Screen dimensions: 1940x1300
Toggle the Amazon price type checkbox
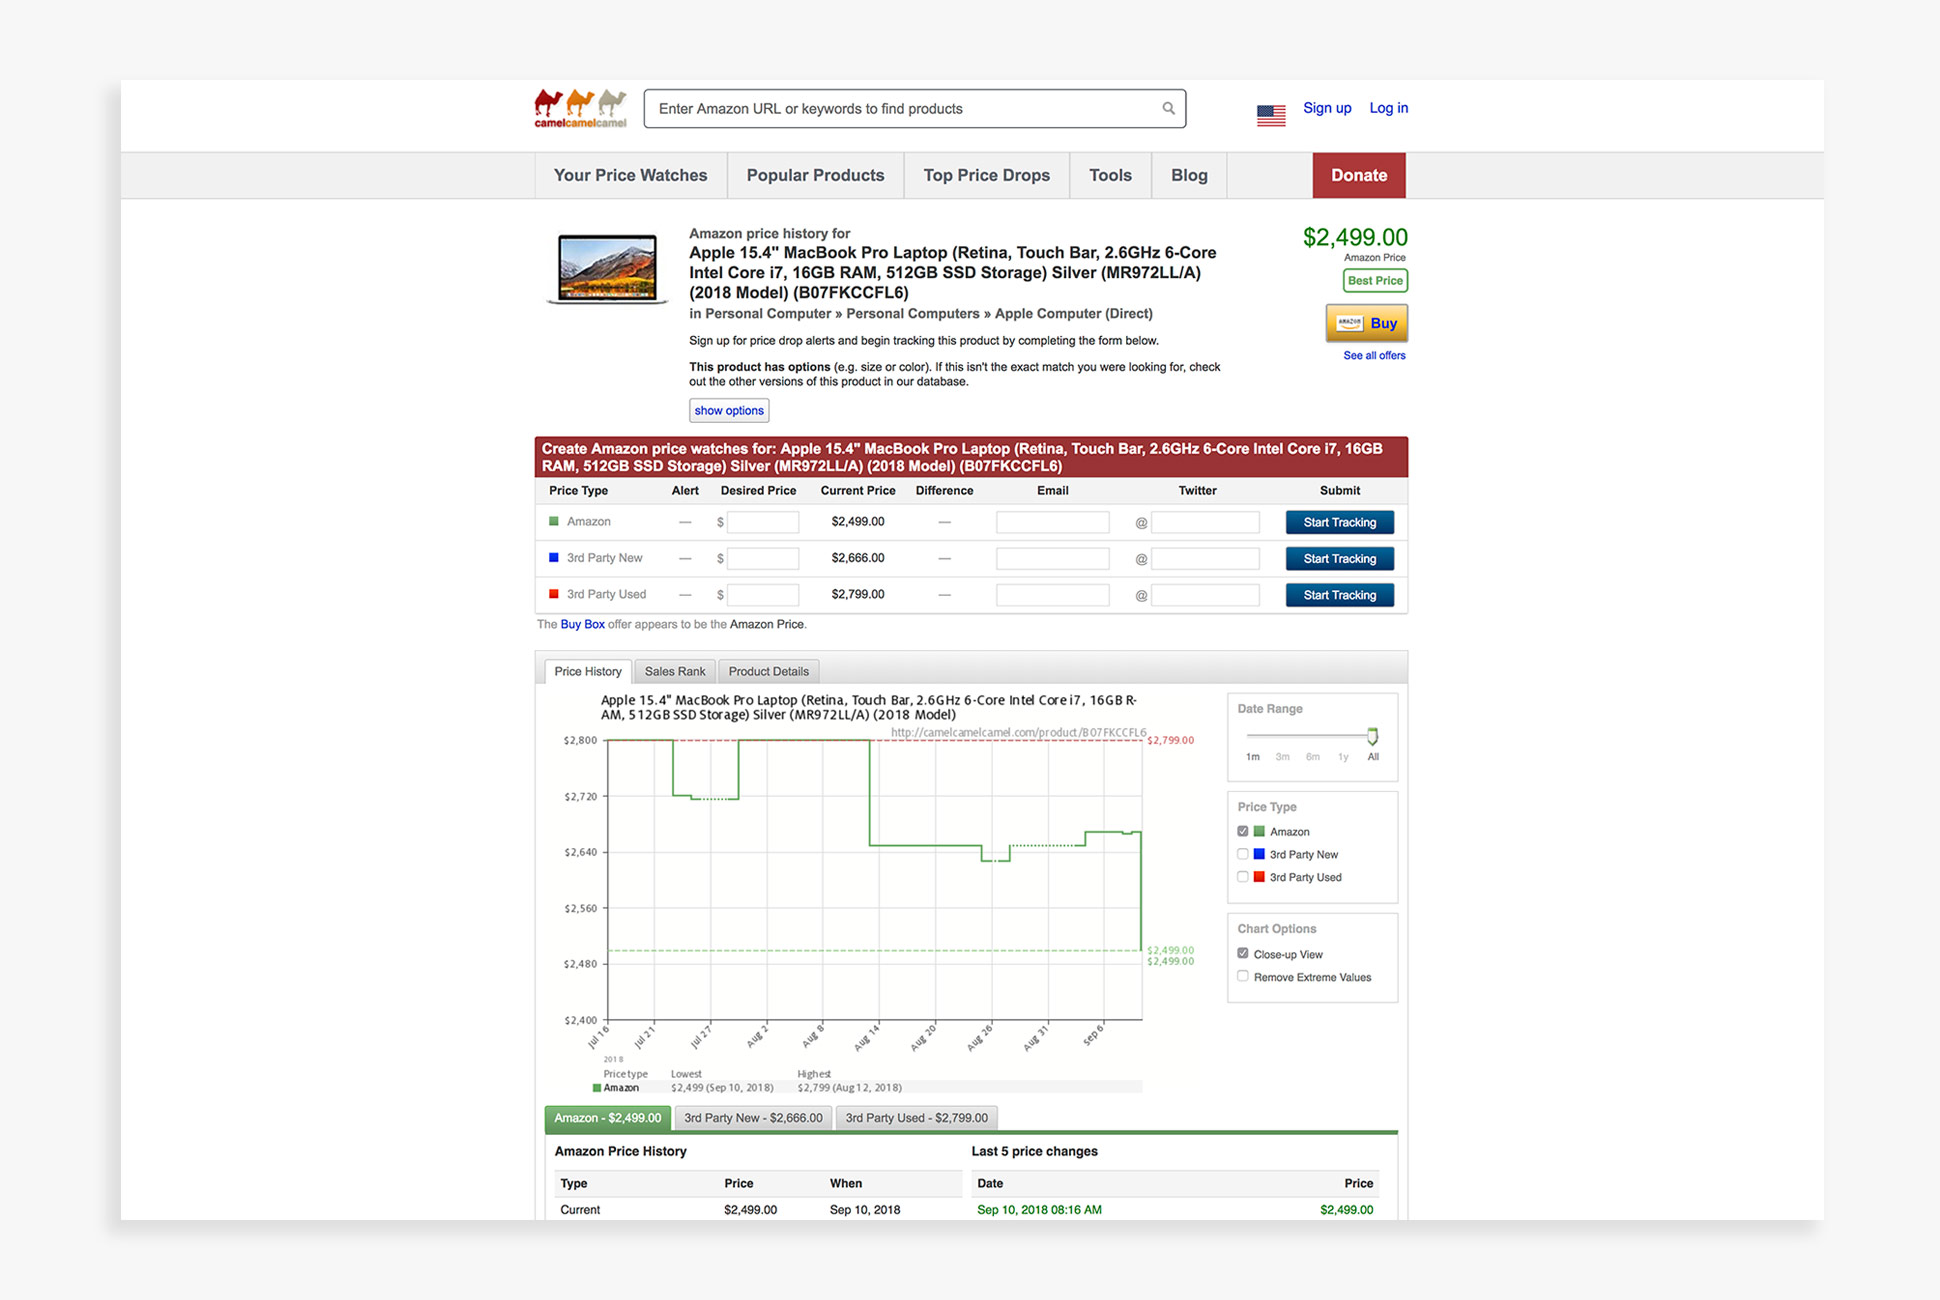click(1243, 831)
